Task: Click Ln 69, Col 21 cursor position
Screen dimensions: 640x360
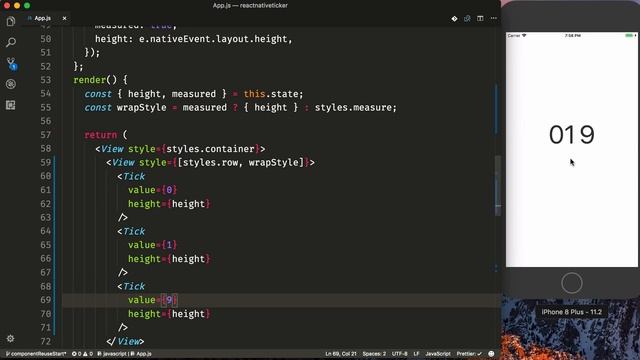Action: click(340, 354)
